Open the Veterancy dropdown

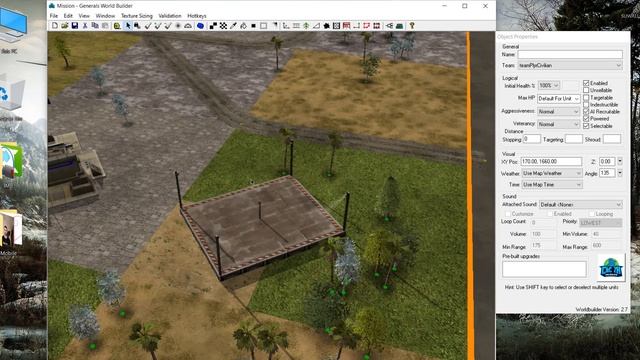[558, 124]
